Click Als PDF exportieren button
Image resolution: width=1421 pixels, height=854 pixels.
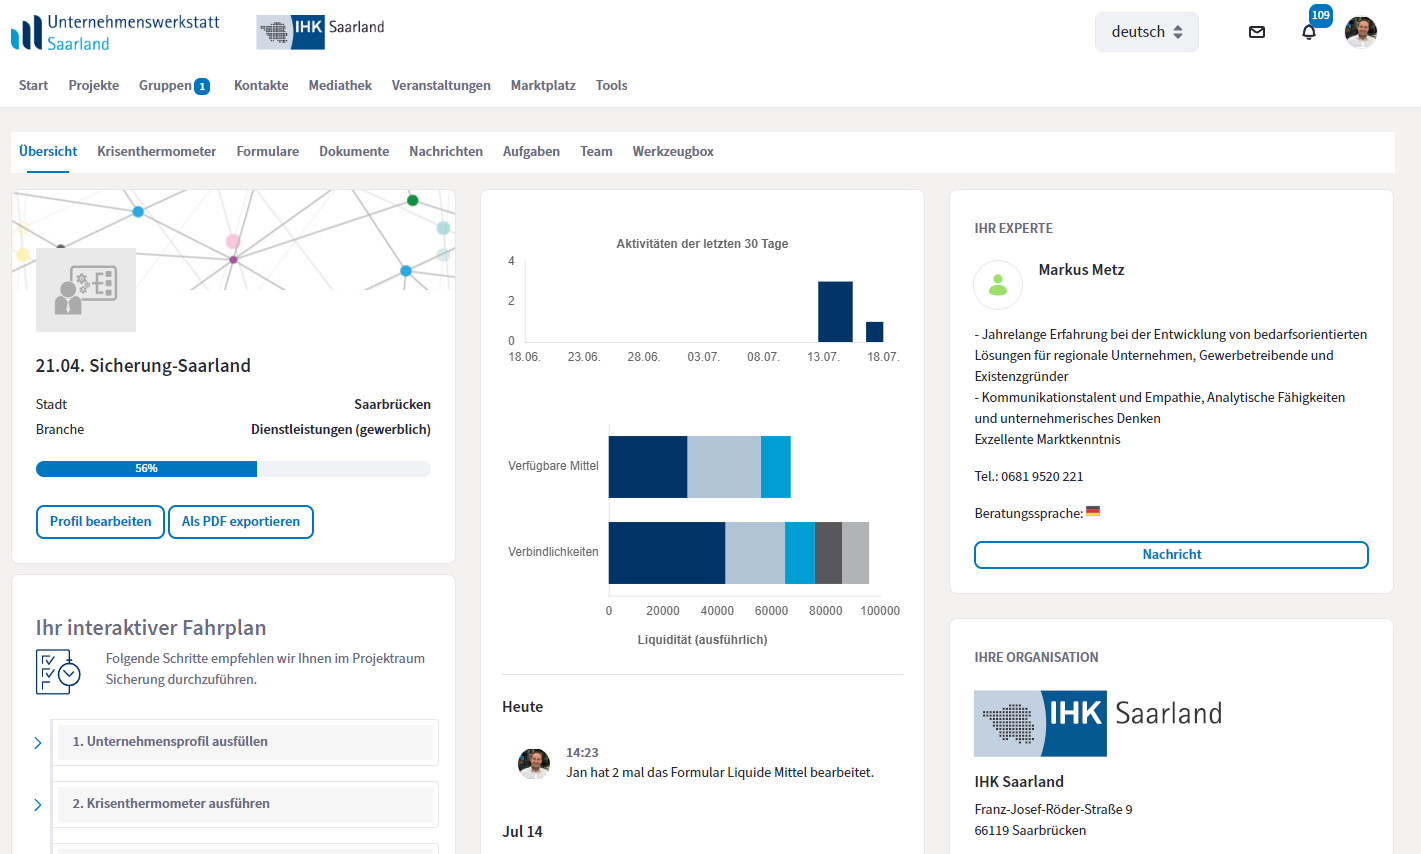click(x=241, y=522)
